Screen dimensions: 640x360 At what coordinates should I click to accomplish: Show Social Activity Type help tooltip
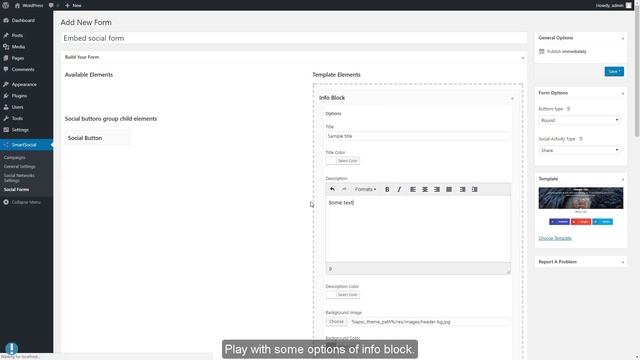coord(581,139)
